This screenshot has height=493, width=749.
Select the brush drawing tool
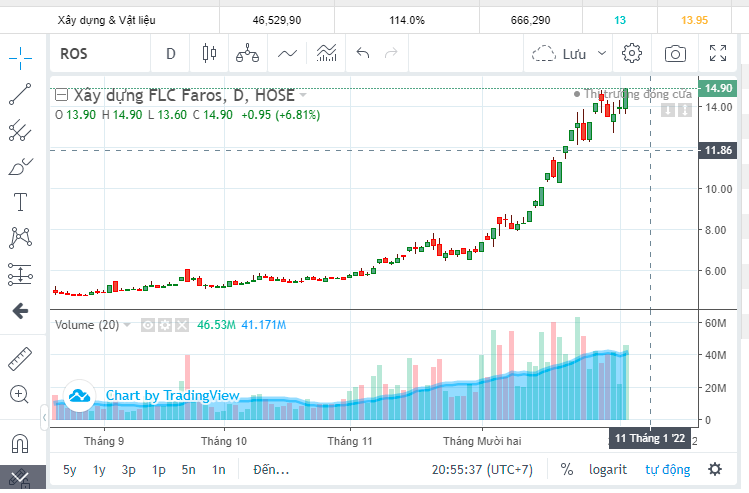tap(20, 167)
